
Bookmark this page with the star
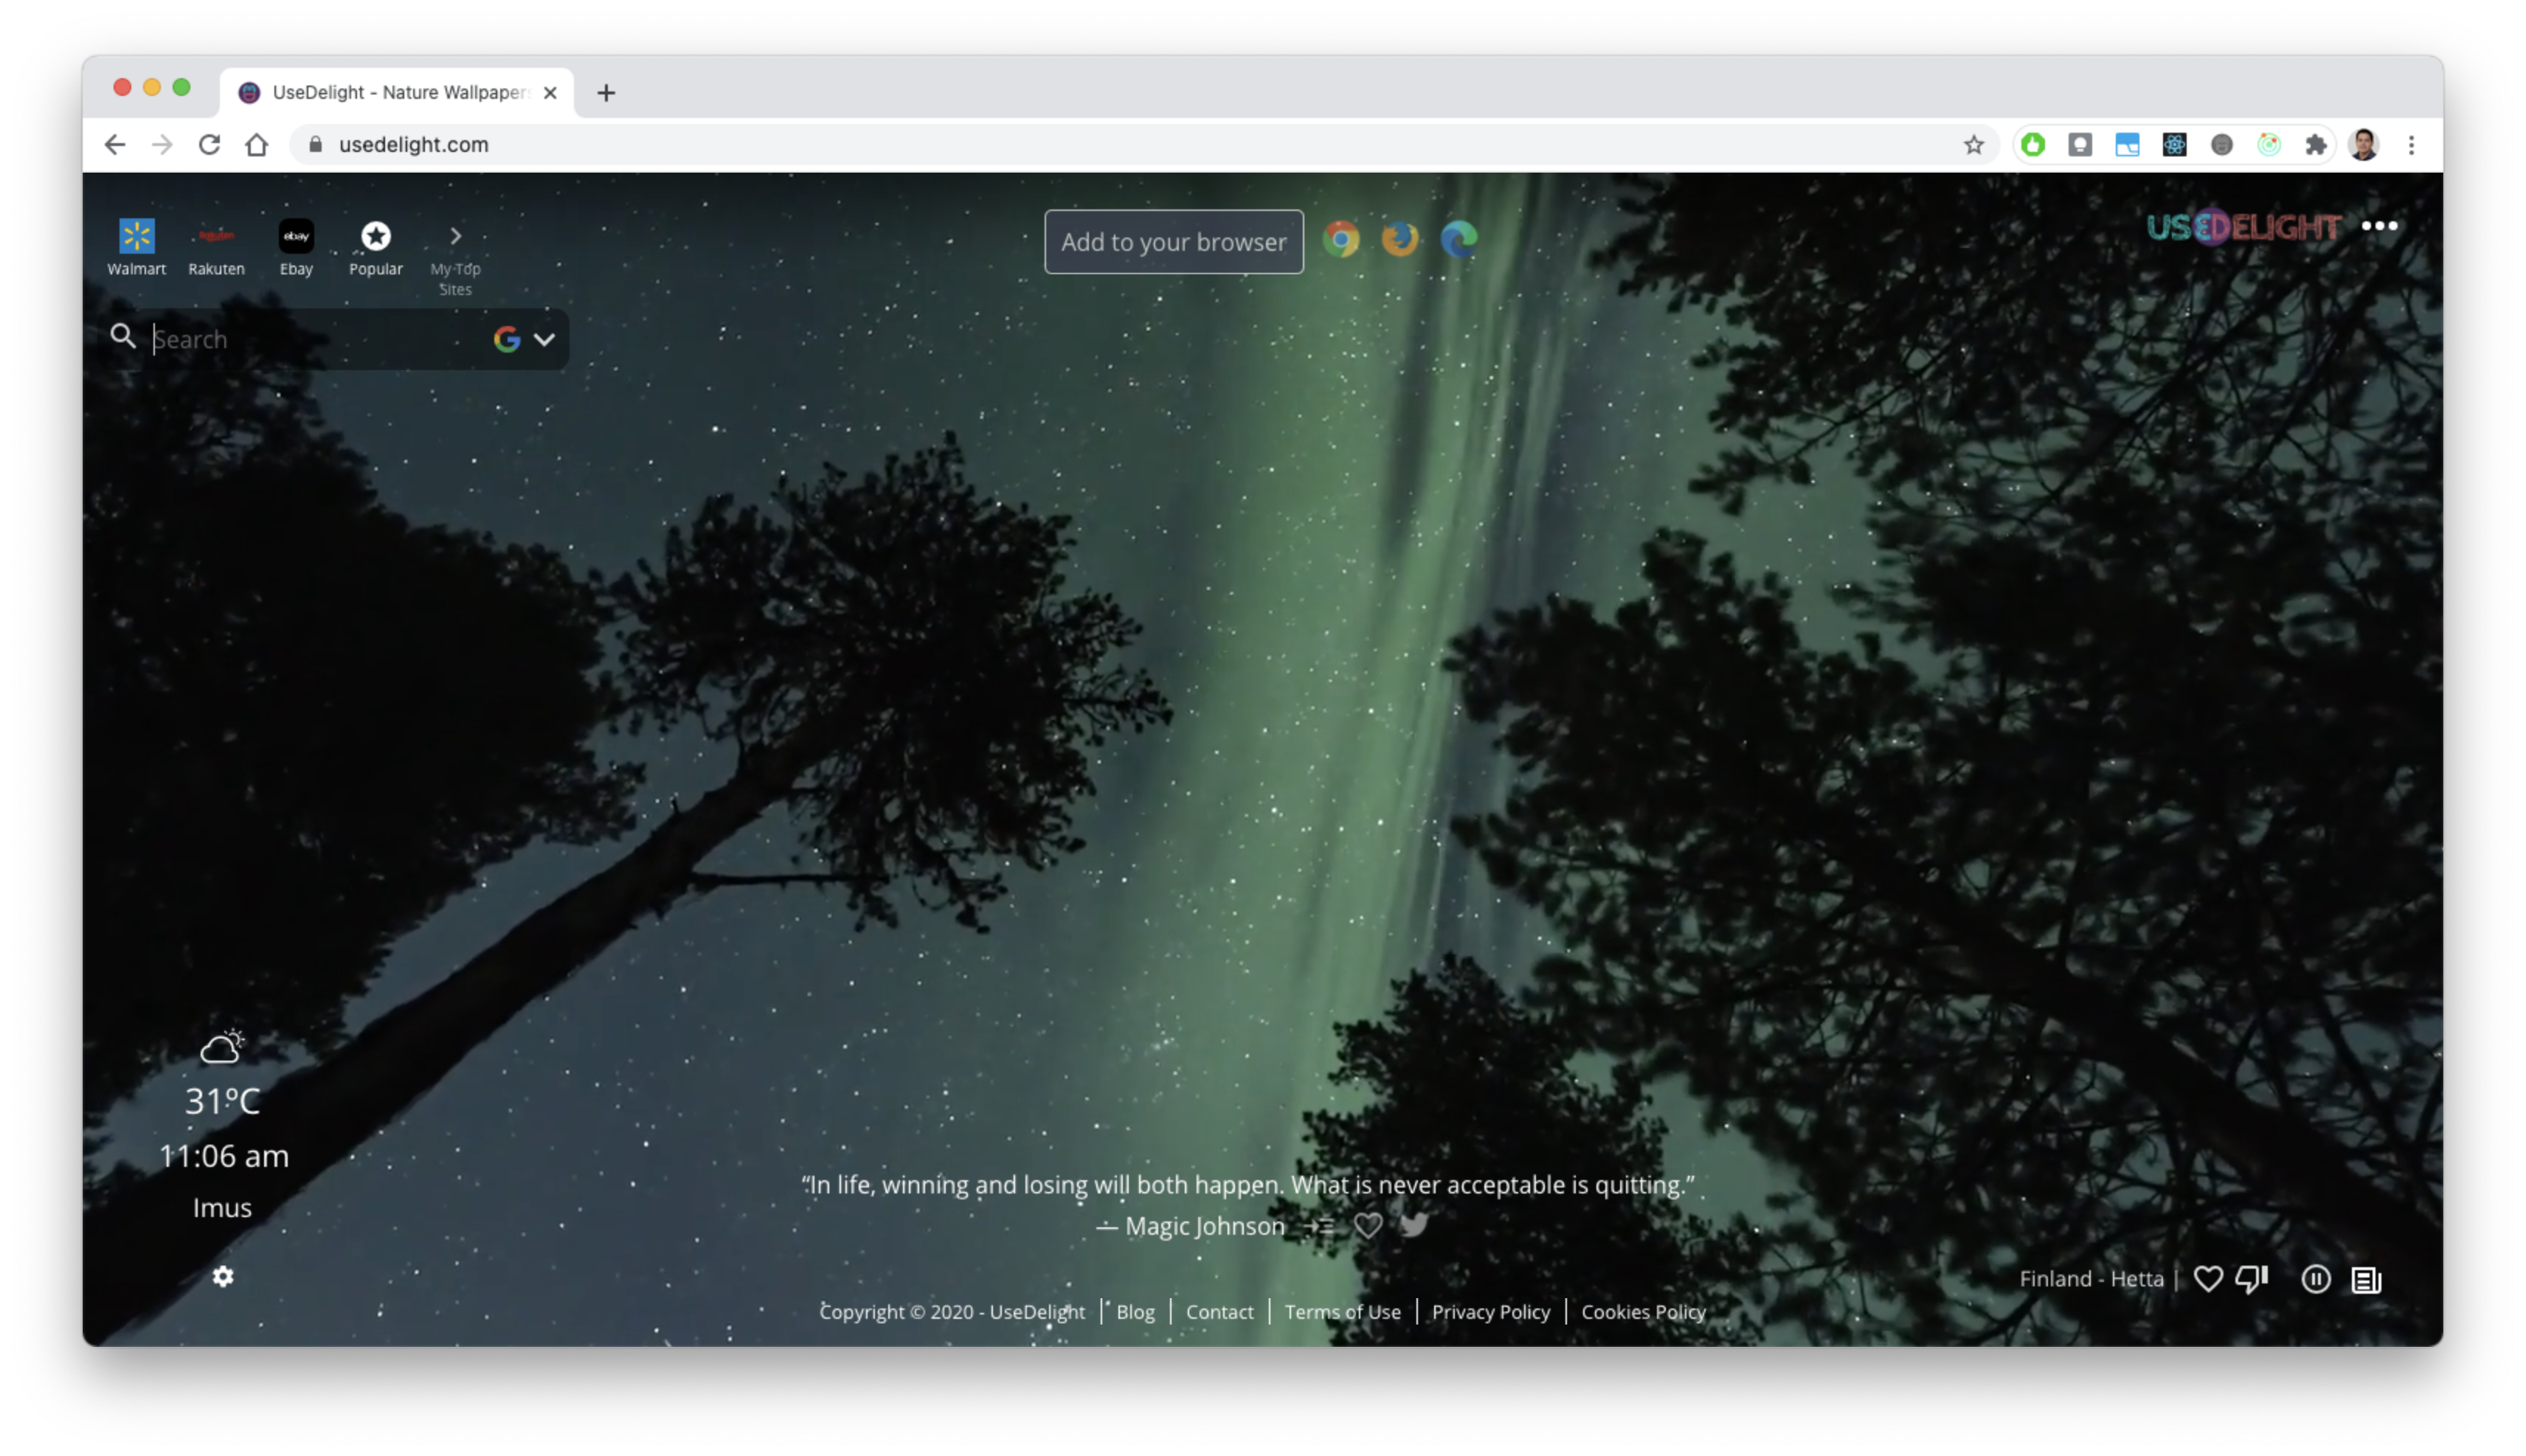point(1972,145)
